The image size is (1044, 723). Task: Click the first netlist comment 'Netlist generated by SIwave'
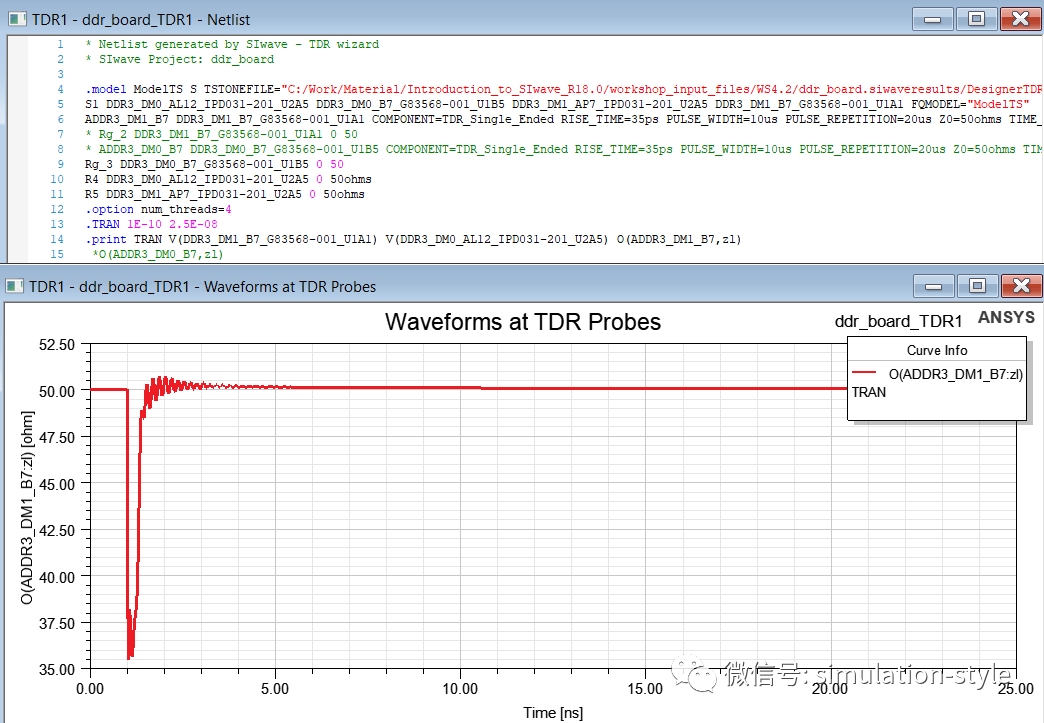pyautogui.click(x=232, y=44)
